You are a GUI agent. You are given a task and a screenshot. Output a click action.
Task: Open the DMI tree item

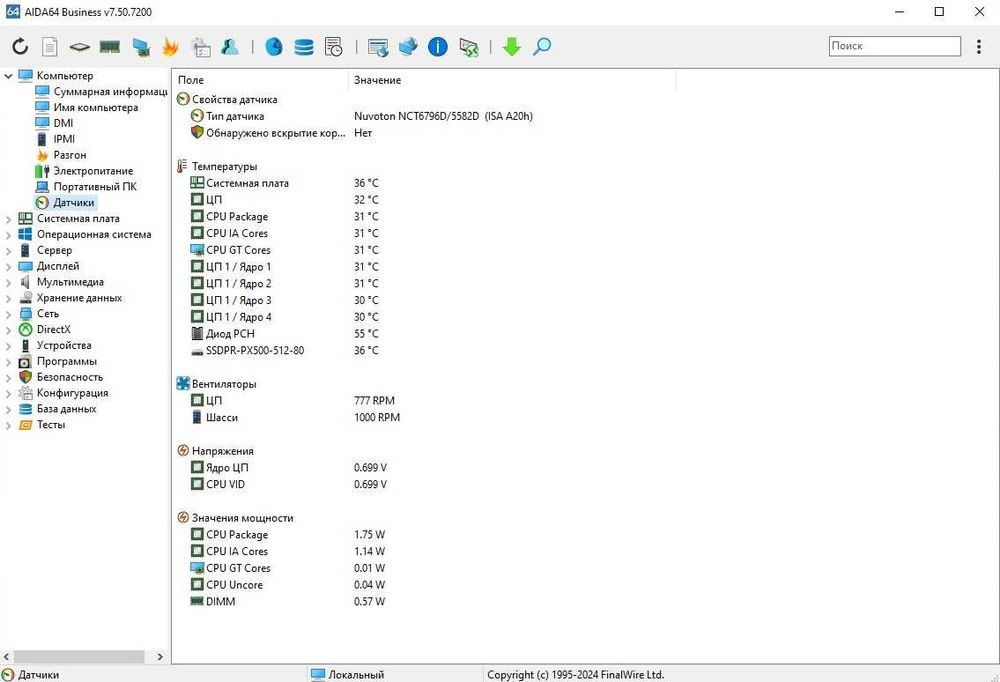pyautogui.click(x=63, y=123)
